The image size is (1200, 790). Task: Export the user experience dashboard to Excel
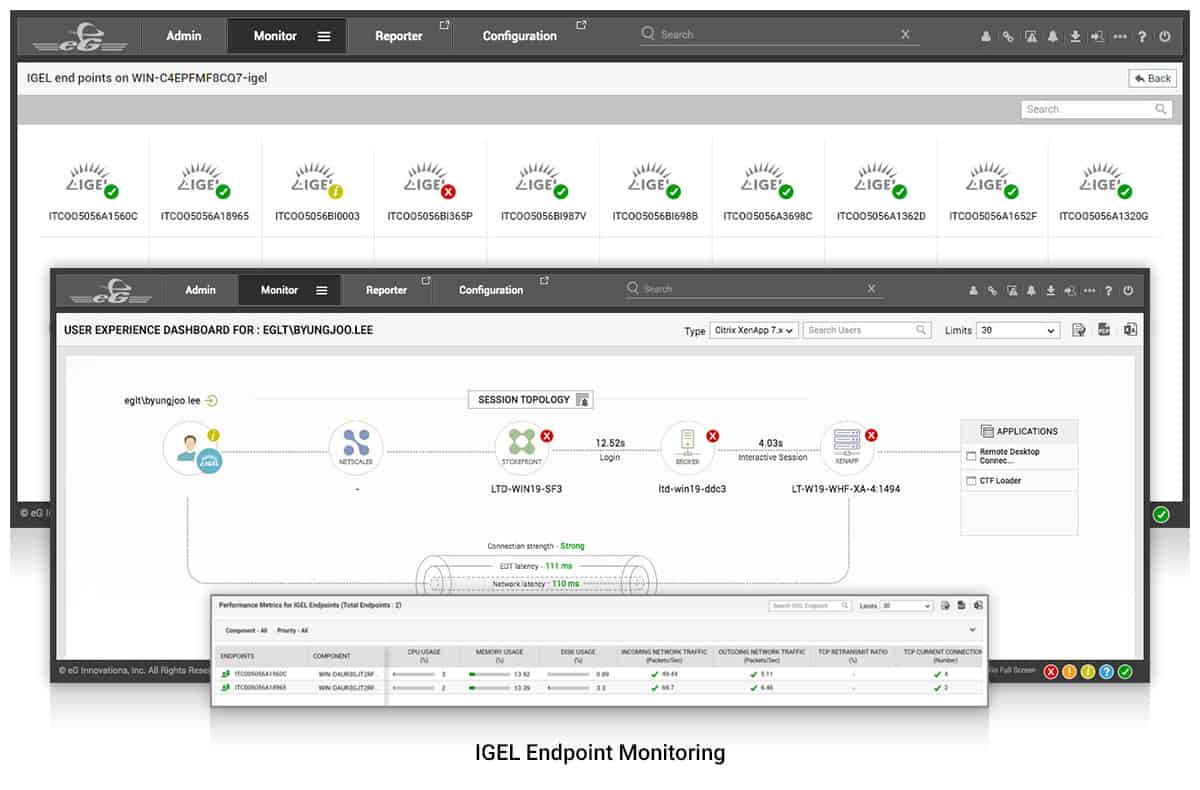point(1130,329)
